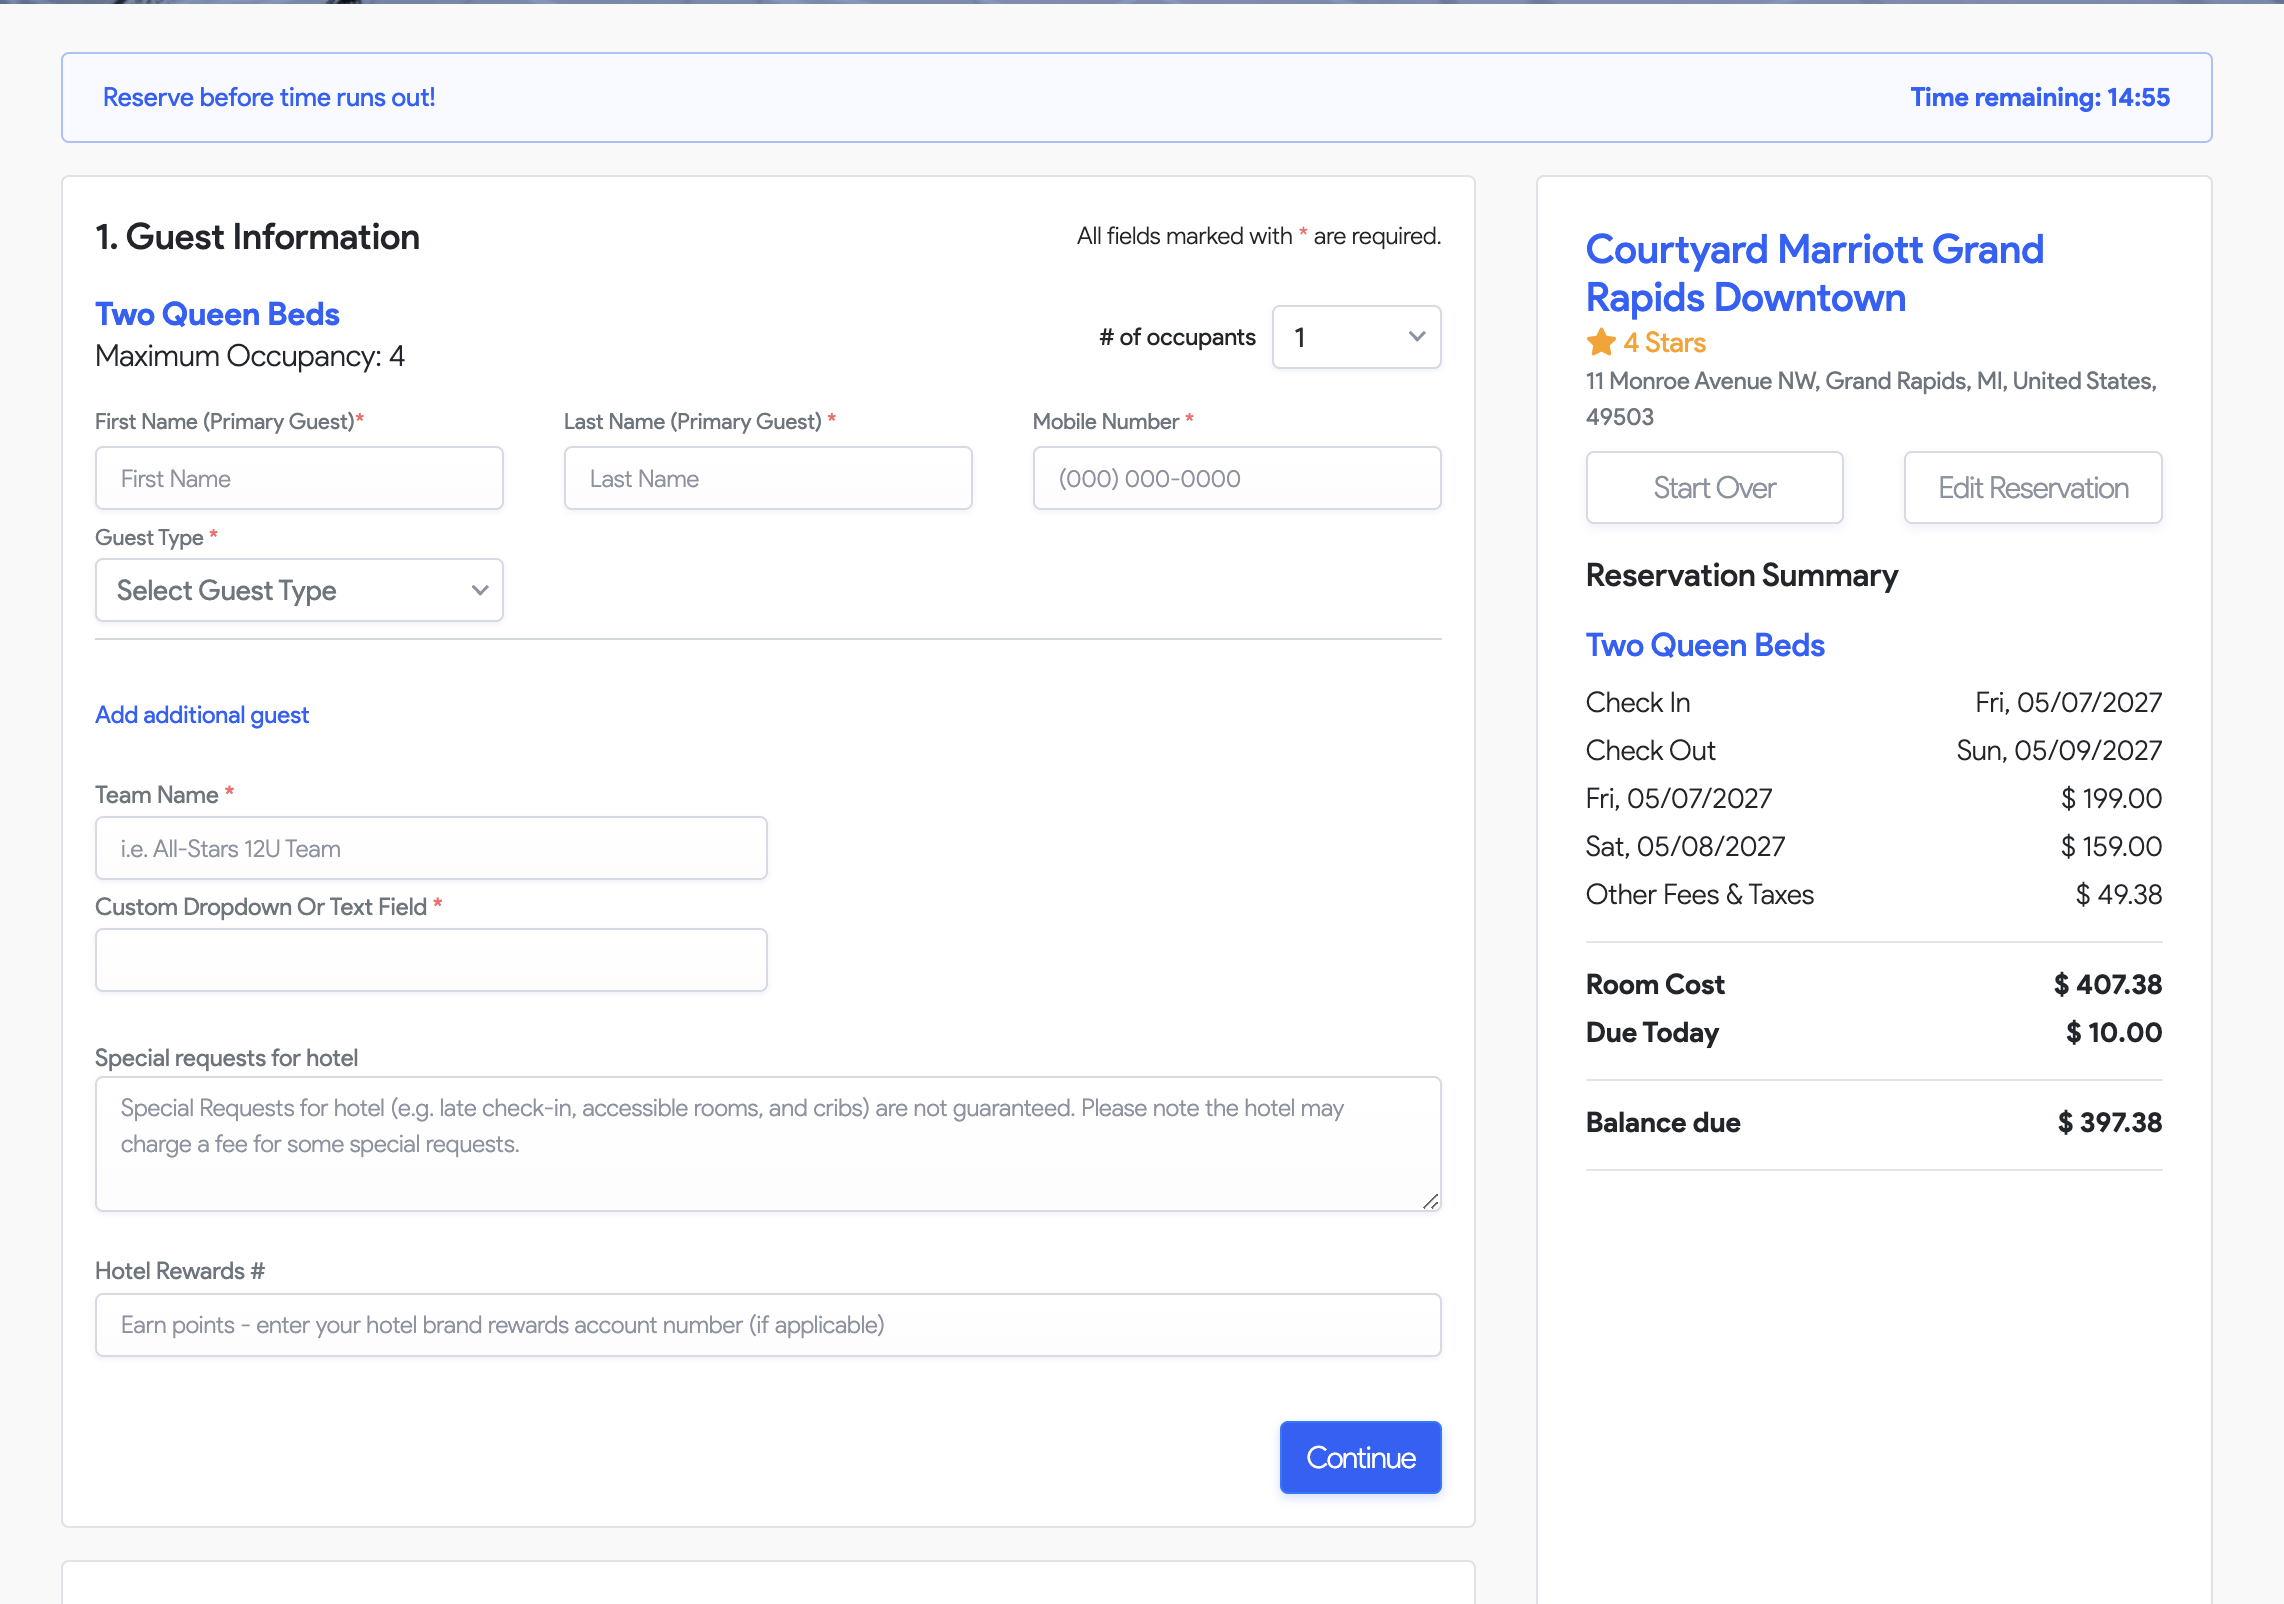Click the orange star rating icon
This screenshot has width=2284, height=1604.
[x=1601, y=342]
